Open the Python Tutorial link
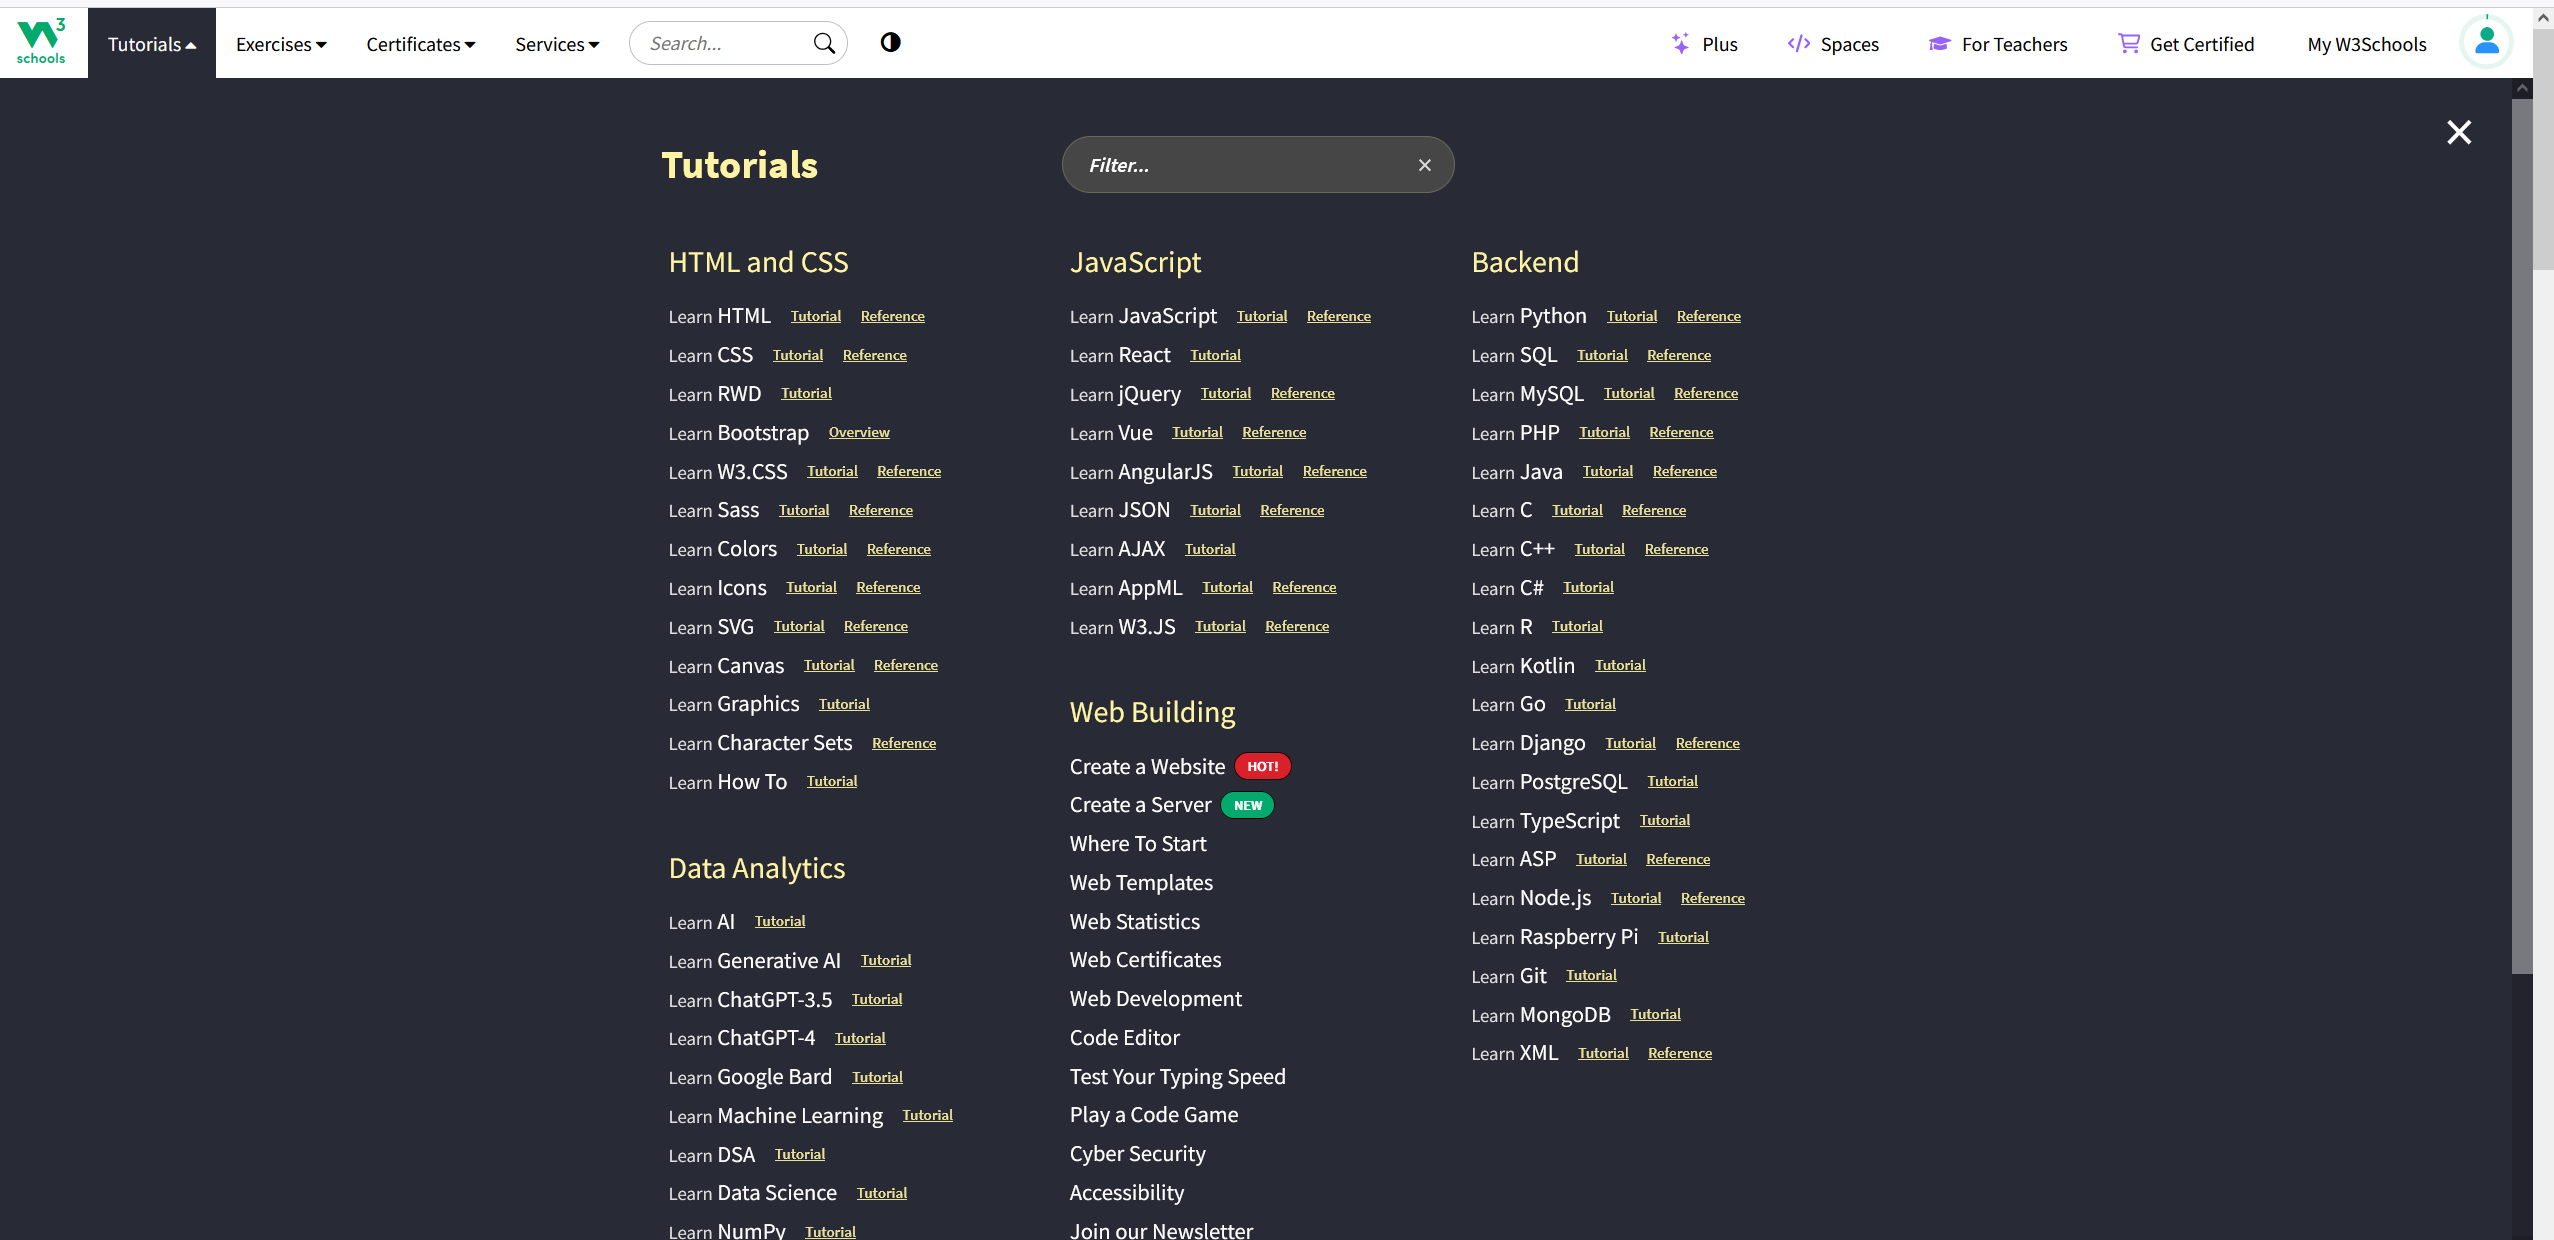The height and width of the screenshot is (1240, 2554). (1632, 316)
